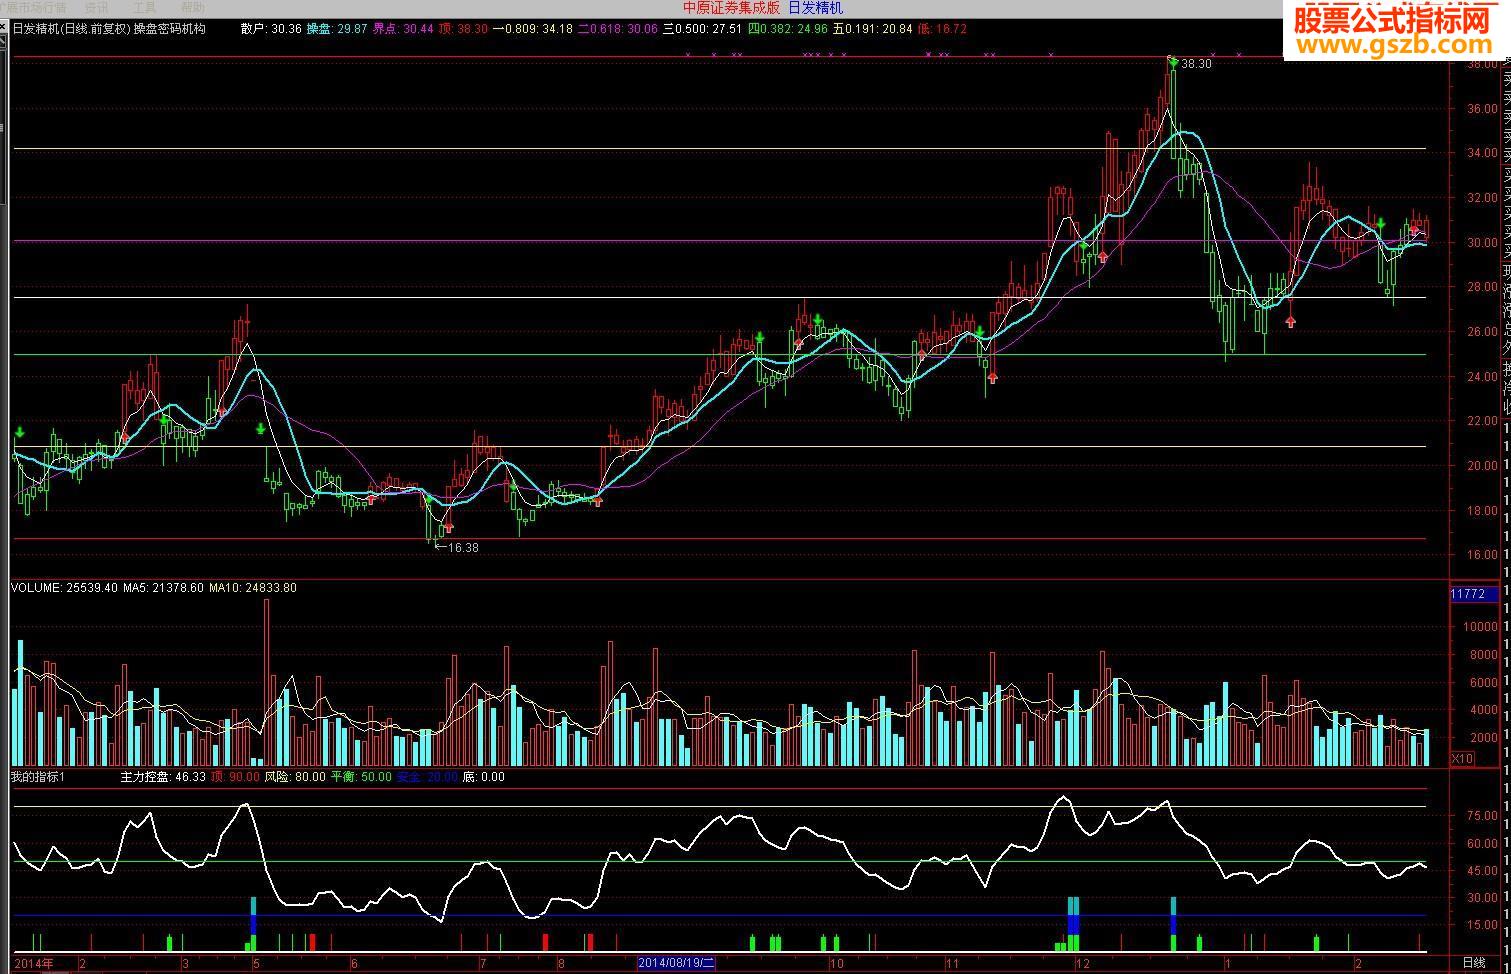Click the 16.38 low price annotation

(x=462, y=548)
